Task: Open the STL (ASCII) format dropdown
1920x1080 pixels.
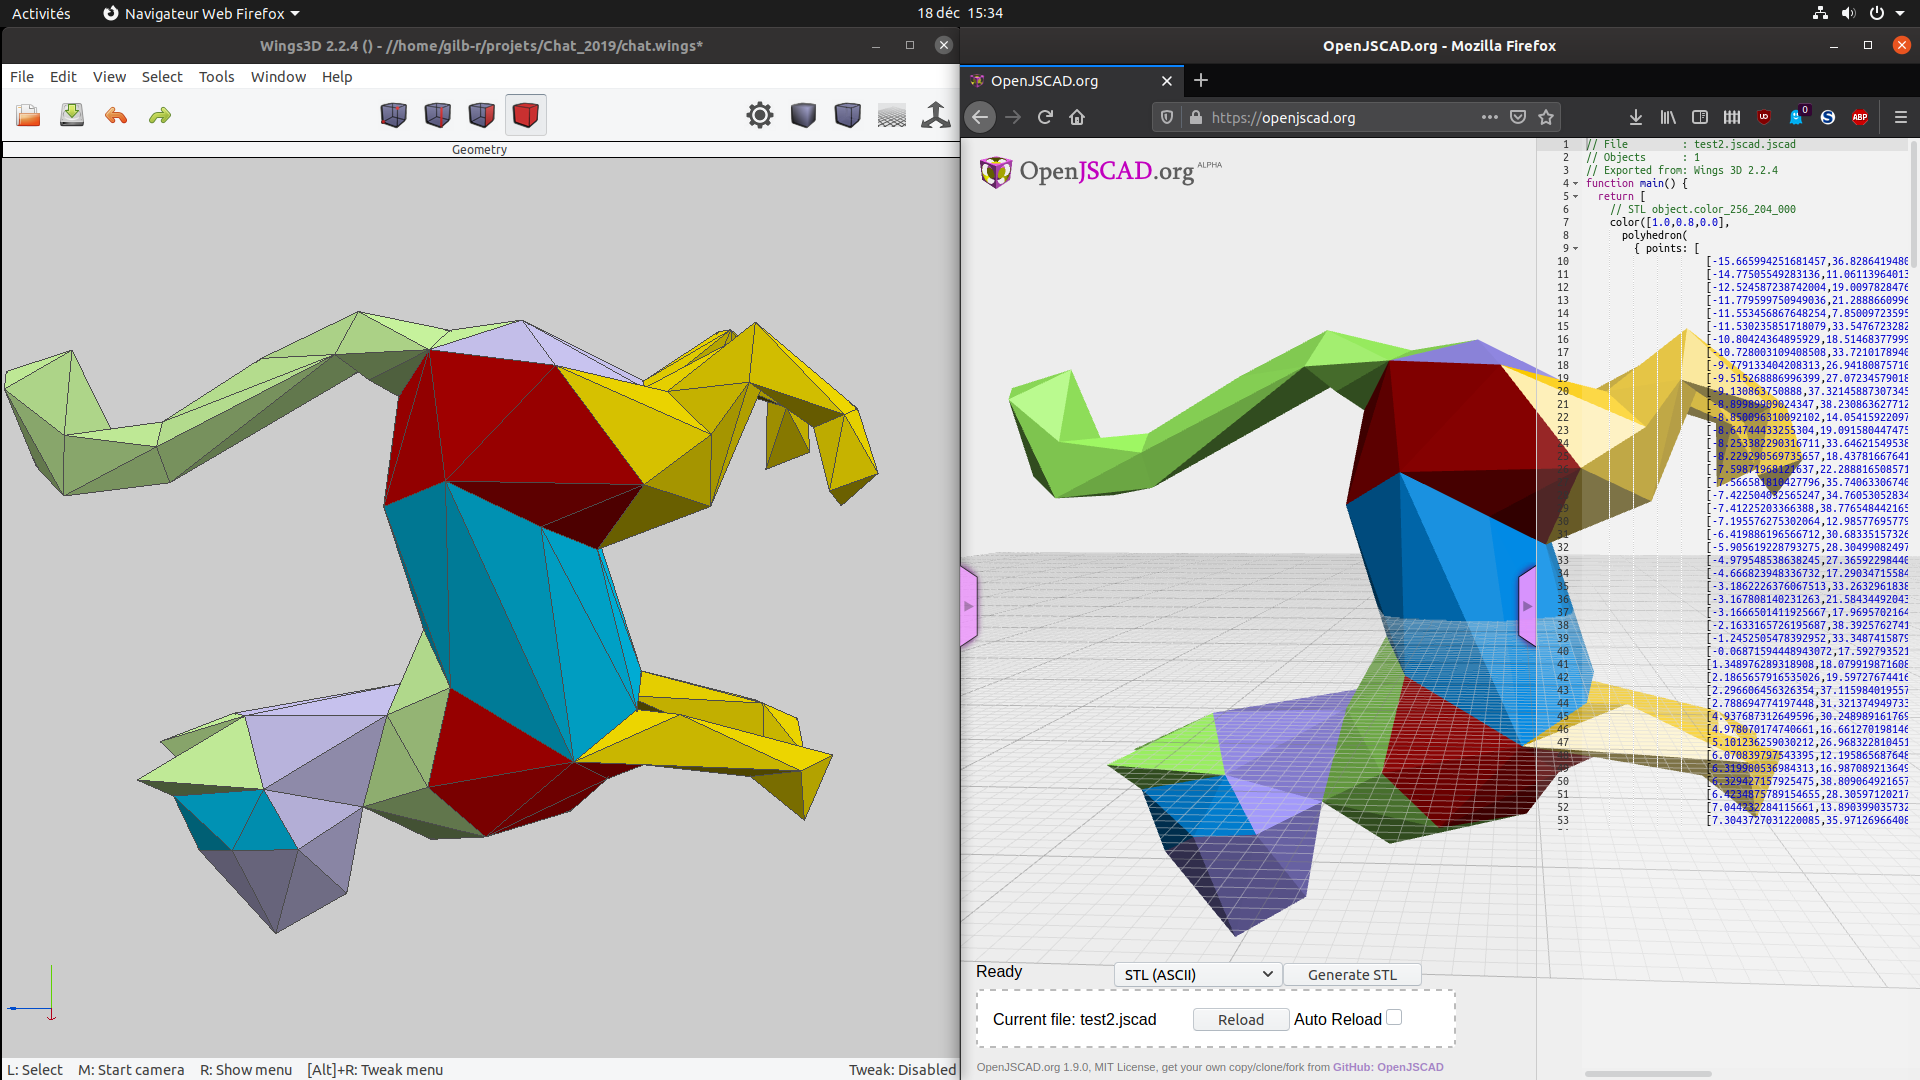Action: (1197, 974)
